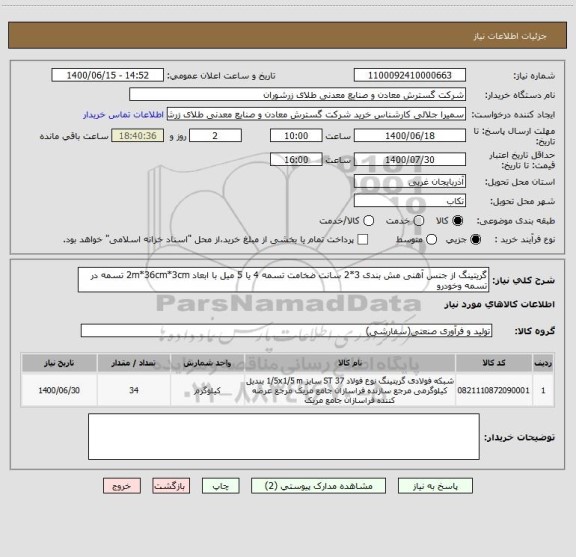Image resolution: width=576 pixels, height=557 pixels.
Task: Open مشاهده مدارک پیوستی (2) attachments
Action: click(x=318, y=486)
